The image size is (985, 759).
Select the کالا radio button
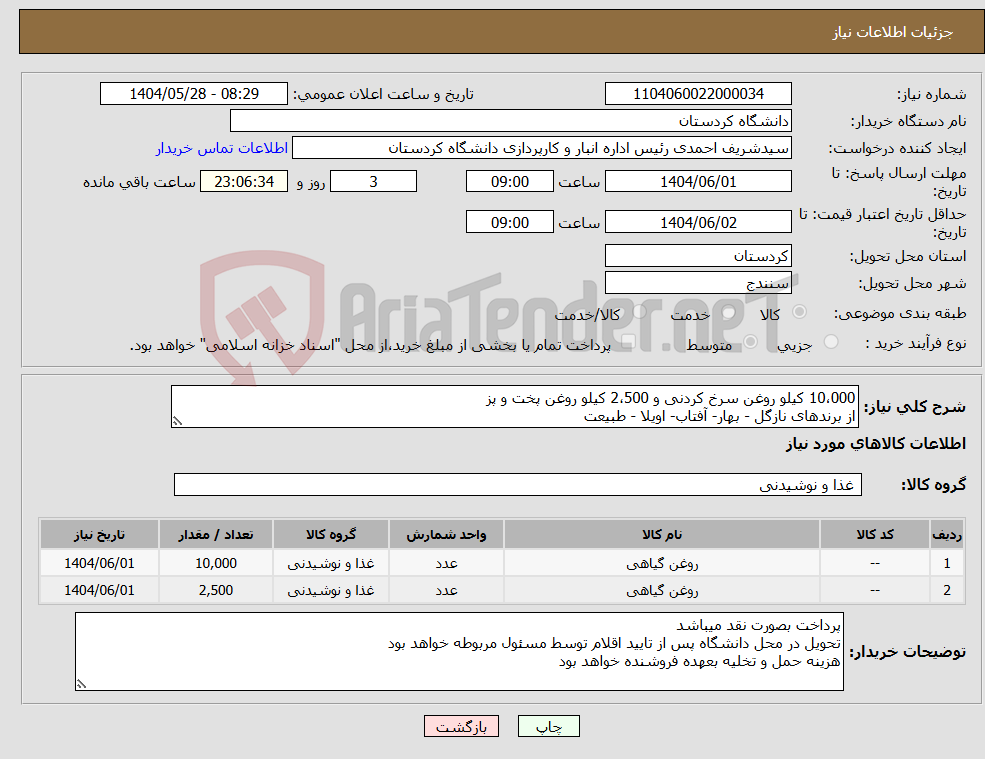click(x=799, y=314)
